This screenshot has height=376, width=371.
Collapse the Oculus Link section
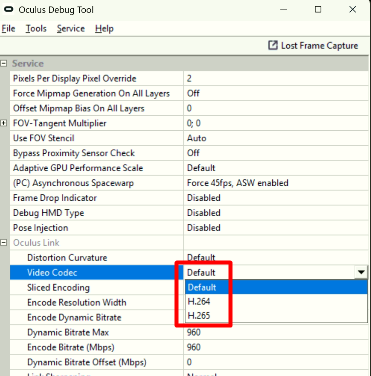pyautogui.click(x=4, y=242)
